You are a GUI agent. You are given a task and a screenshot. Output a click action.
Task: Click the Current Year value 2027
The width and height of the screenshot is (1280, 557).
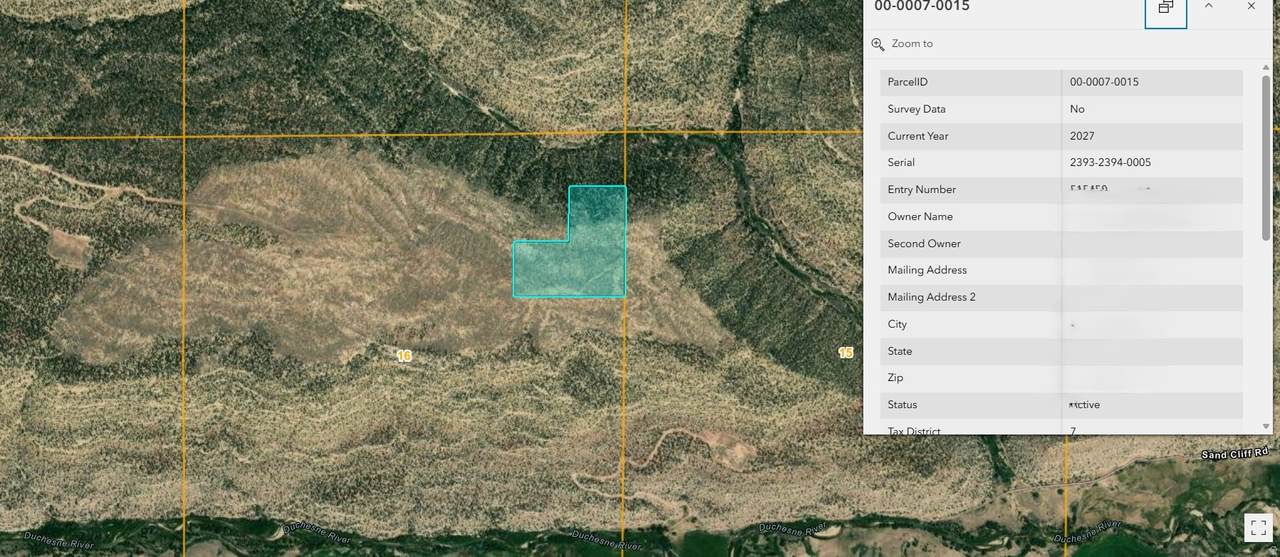(1082, 136)
